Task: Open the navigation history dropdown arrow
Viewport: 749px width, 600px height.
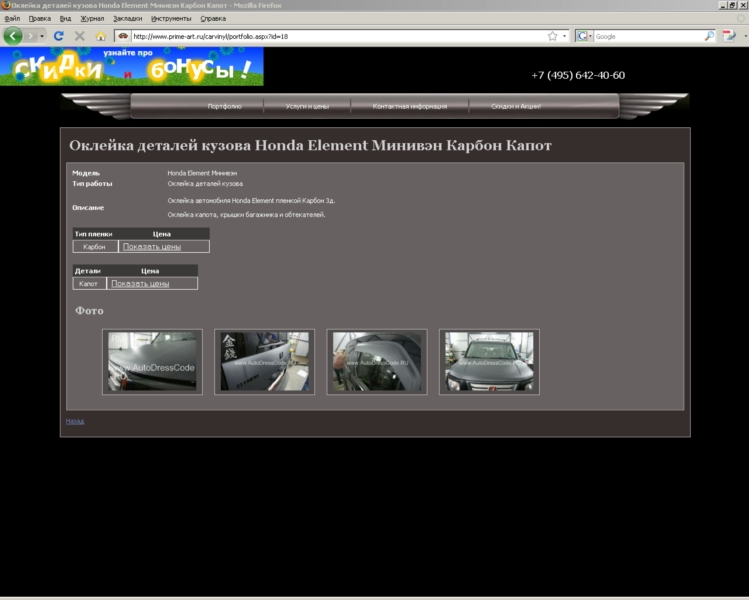Action: [x=42, y=36]
